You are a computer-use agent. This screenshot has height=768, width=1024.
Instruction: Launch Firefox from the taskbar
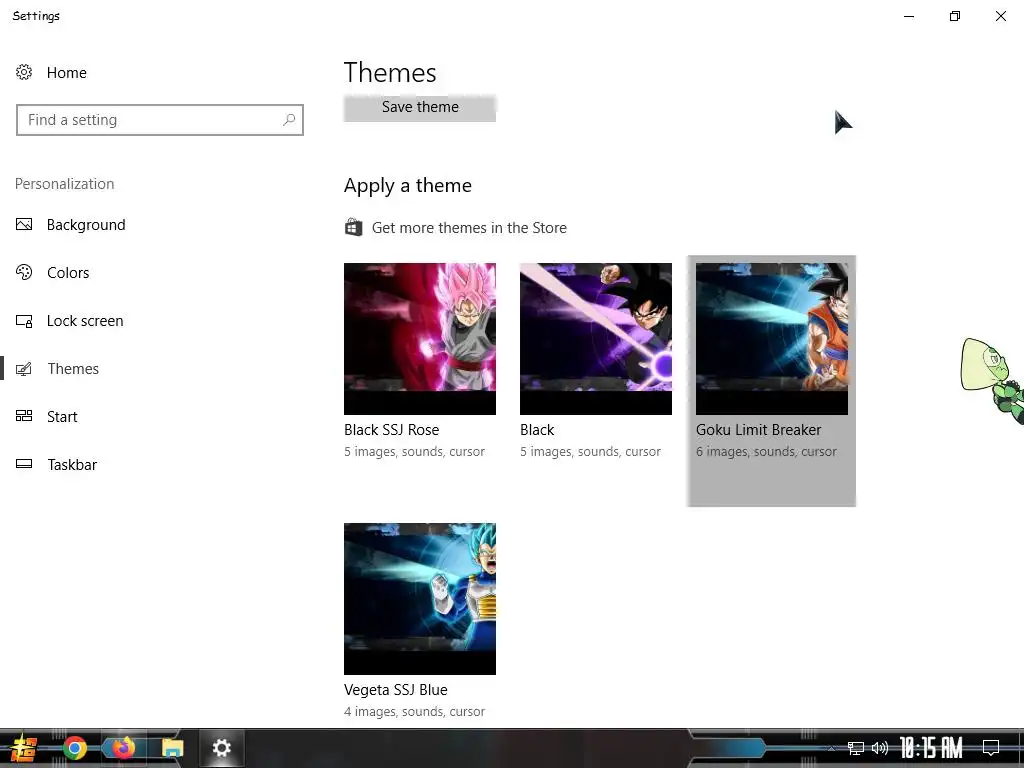[123, 748]
